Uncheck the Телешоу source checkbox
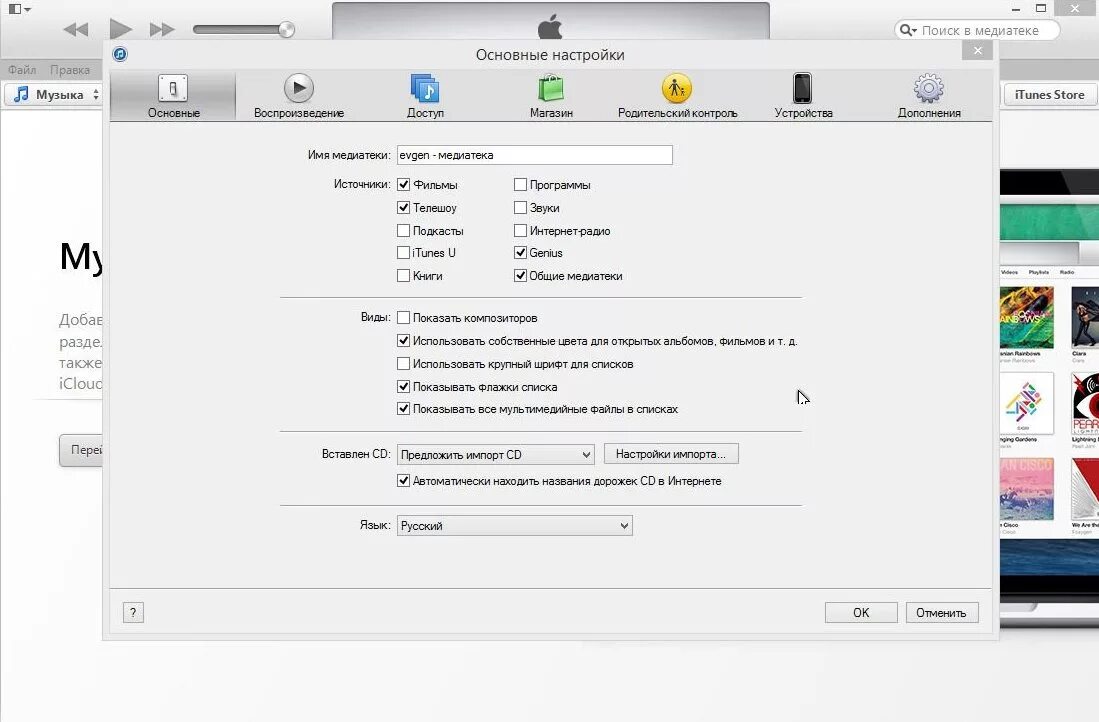The height and width of the screenshot is (722, 1099). [x=403, y=207]
